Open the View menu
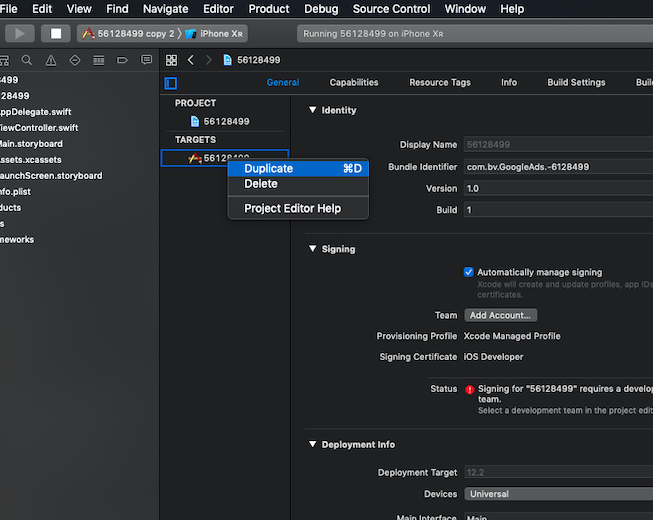The width and height of the screenshot is (653, 520). pyautogui.click(x=79, y=9)
